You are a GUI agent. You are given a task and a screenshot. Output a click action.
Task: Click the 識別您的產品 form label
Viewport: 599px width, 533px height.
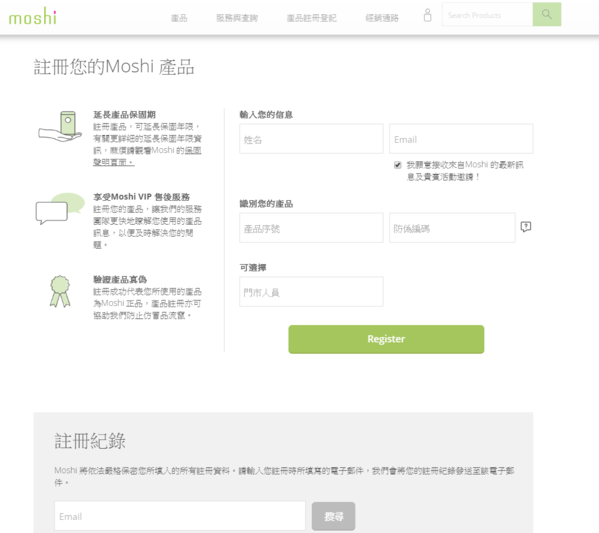266,204
